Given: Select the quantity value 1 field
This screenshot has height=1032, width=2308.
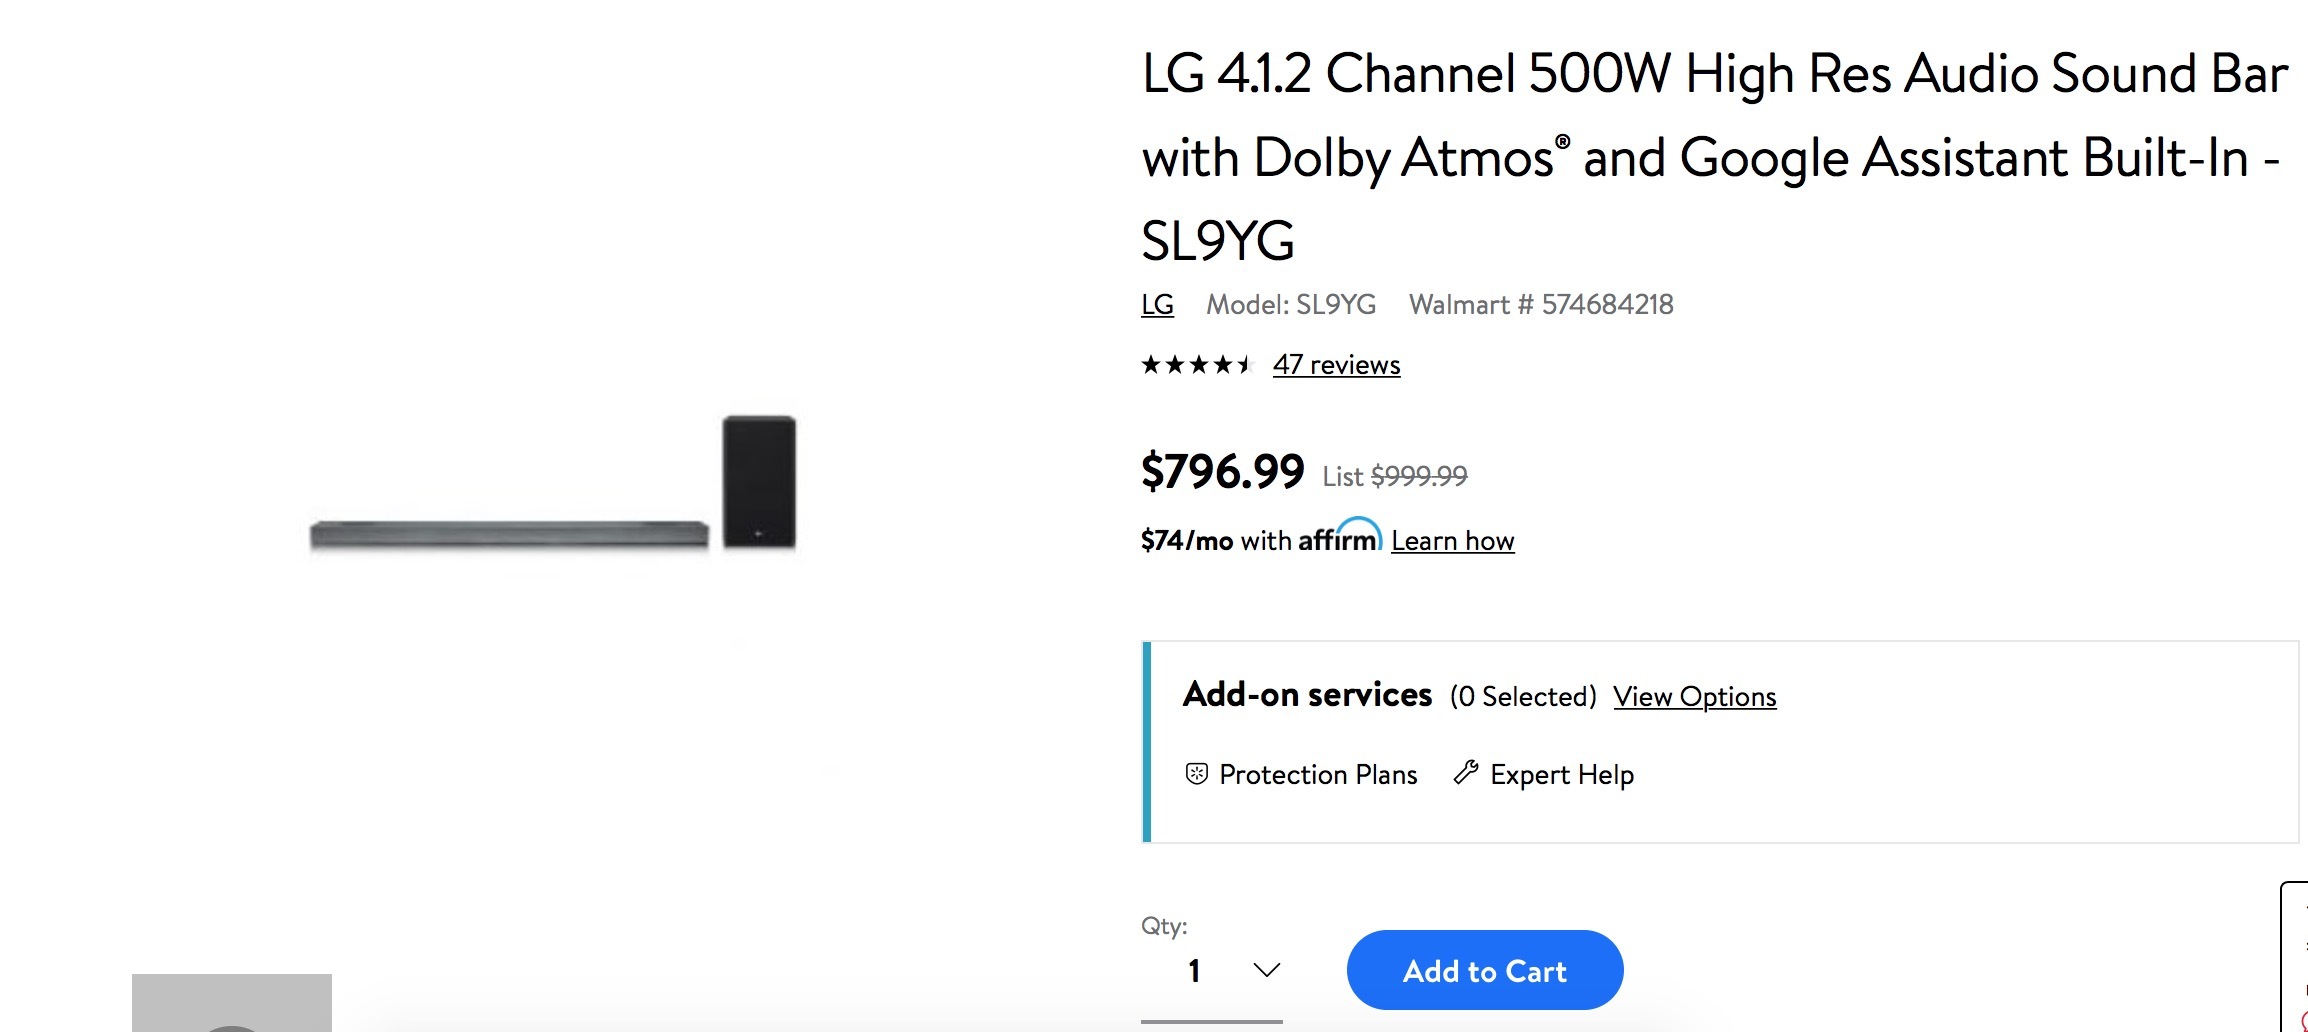Looking at the screenshot, I should [1194, 970].
